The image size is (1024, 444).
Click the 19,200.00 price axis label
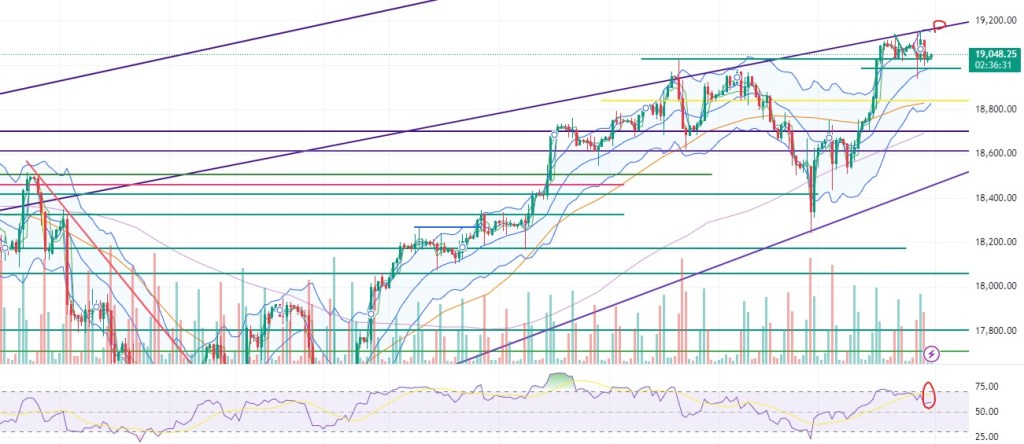tap(996, 19)
